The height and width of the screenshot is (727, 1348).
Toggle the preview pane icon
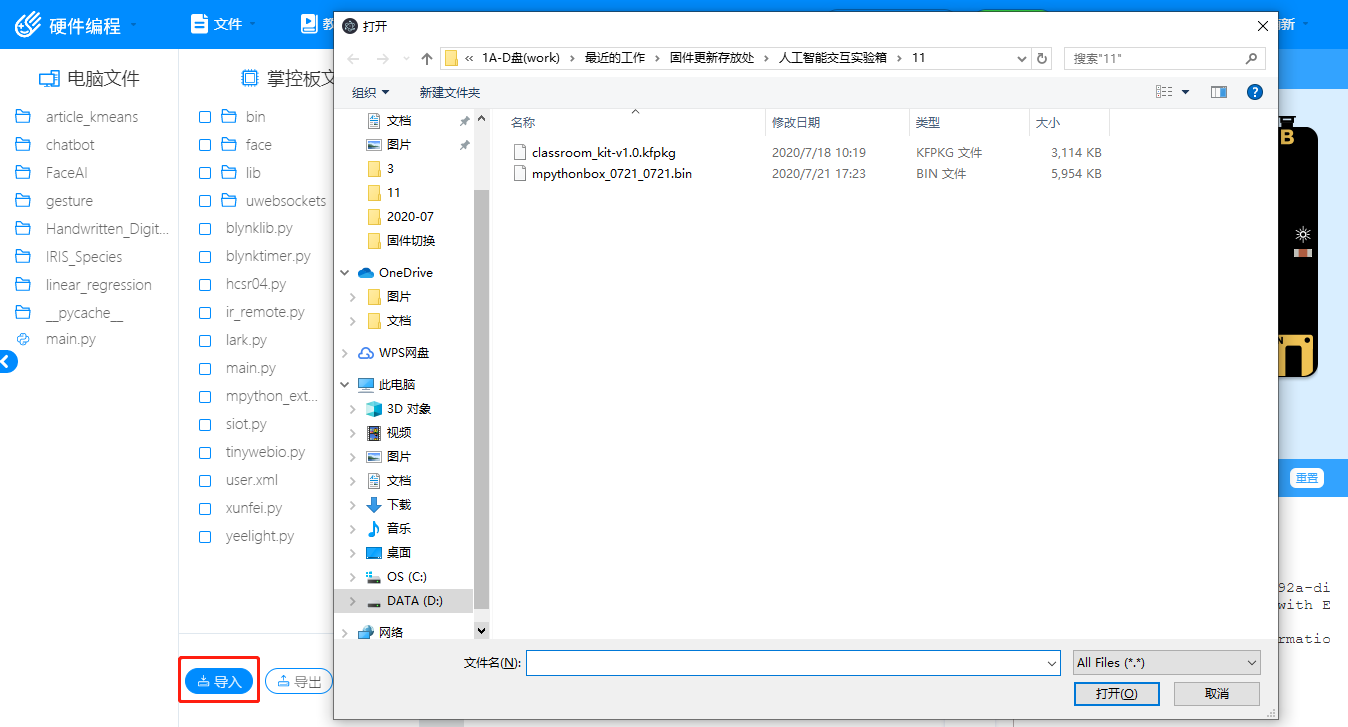(1218, 92)
